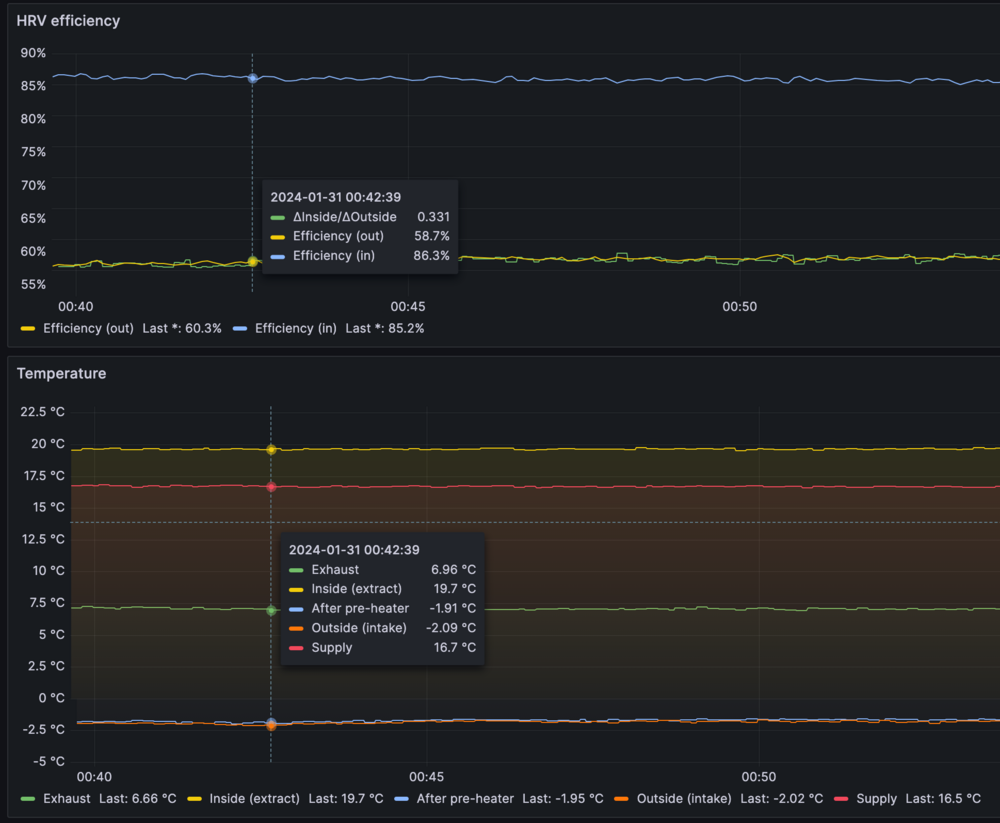Toggle After pre-heater series label in legend
1000x823 pixels.
pyautogui.click(x=465, y=799)
